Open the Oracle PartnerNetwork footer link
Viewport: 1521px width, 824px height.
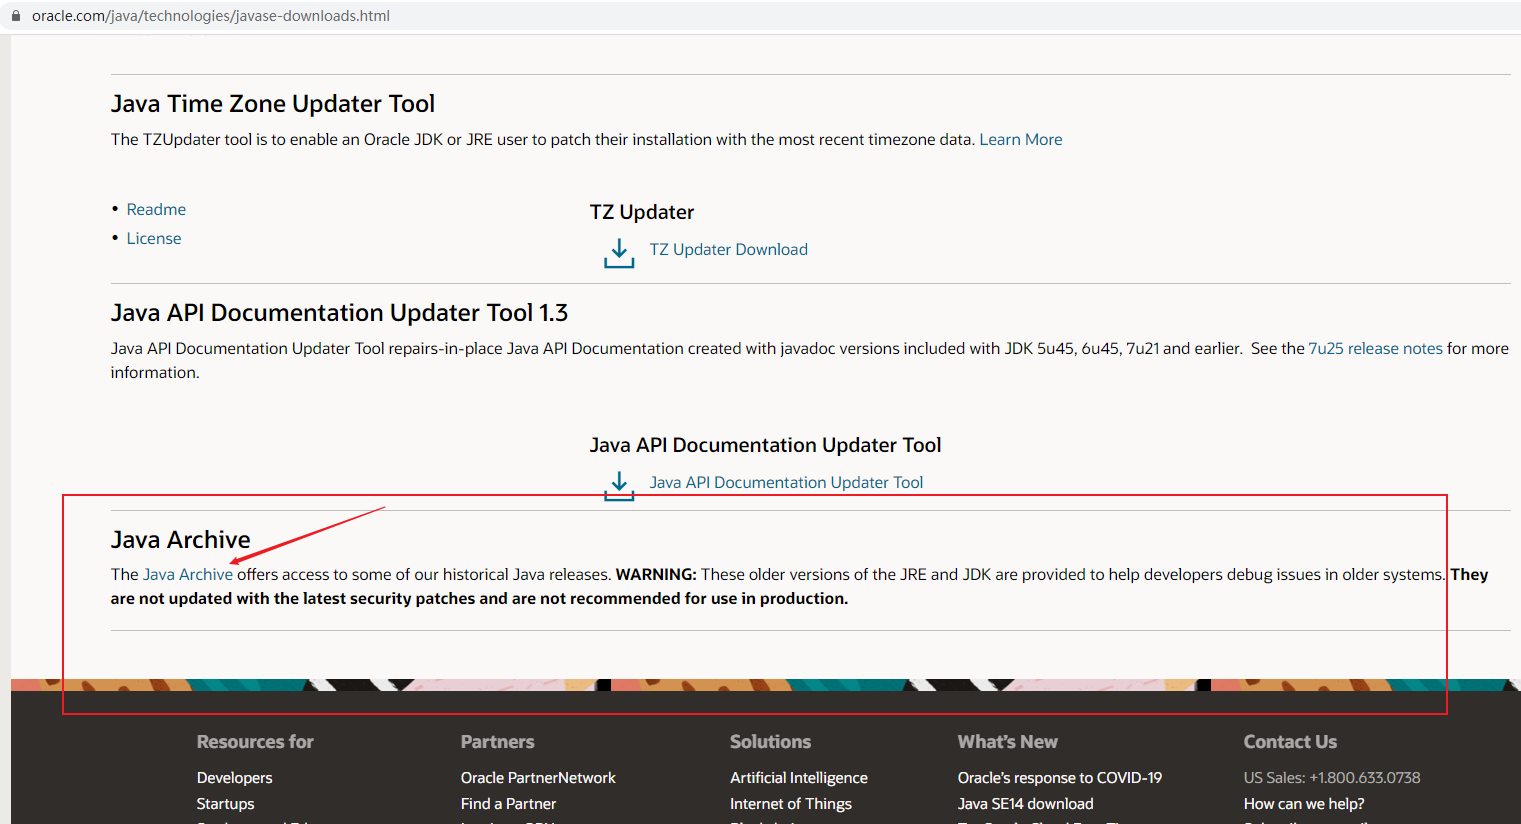[x=538, y=778]
